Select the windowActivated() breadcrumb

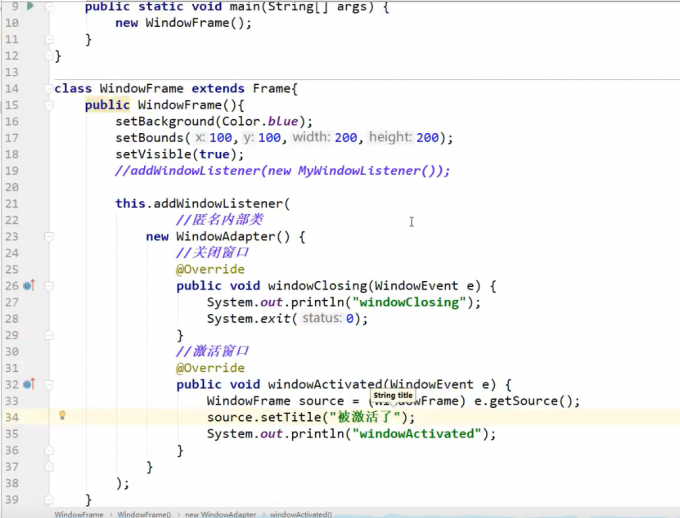[x=301, y=513]
